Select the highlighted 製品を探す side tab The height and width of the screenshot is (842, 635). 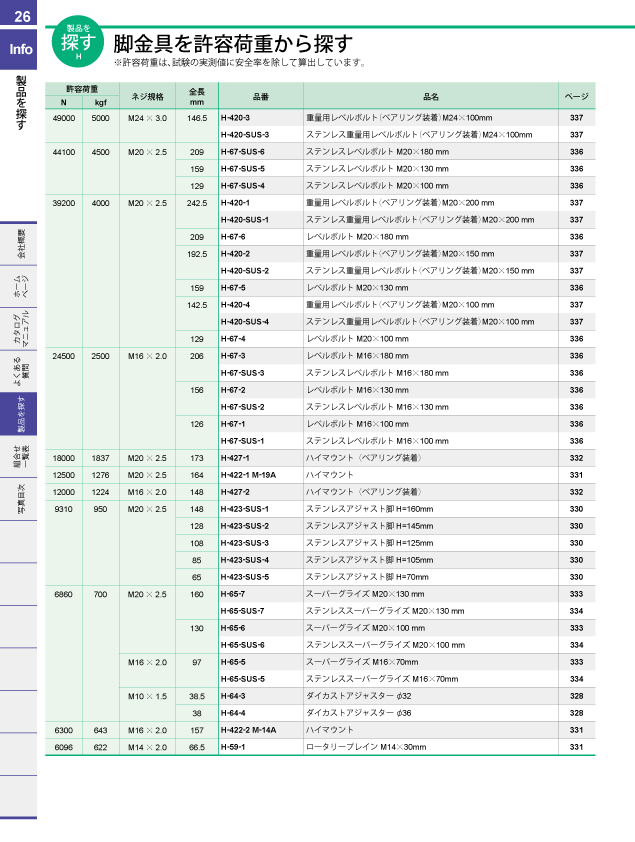[20, 417]
